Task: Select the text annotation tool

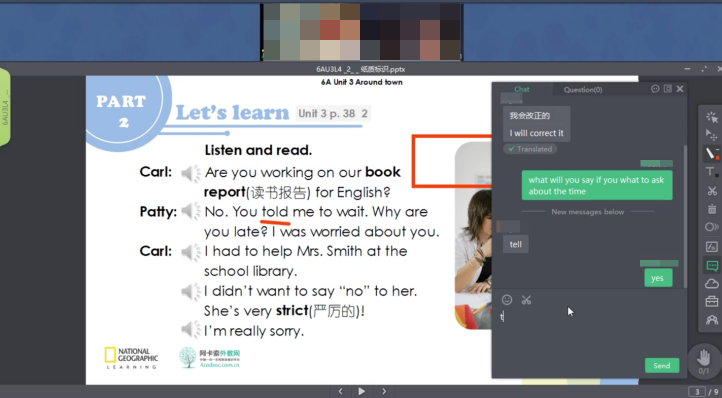Action: (x=711, y=172)
